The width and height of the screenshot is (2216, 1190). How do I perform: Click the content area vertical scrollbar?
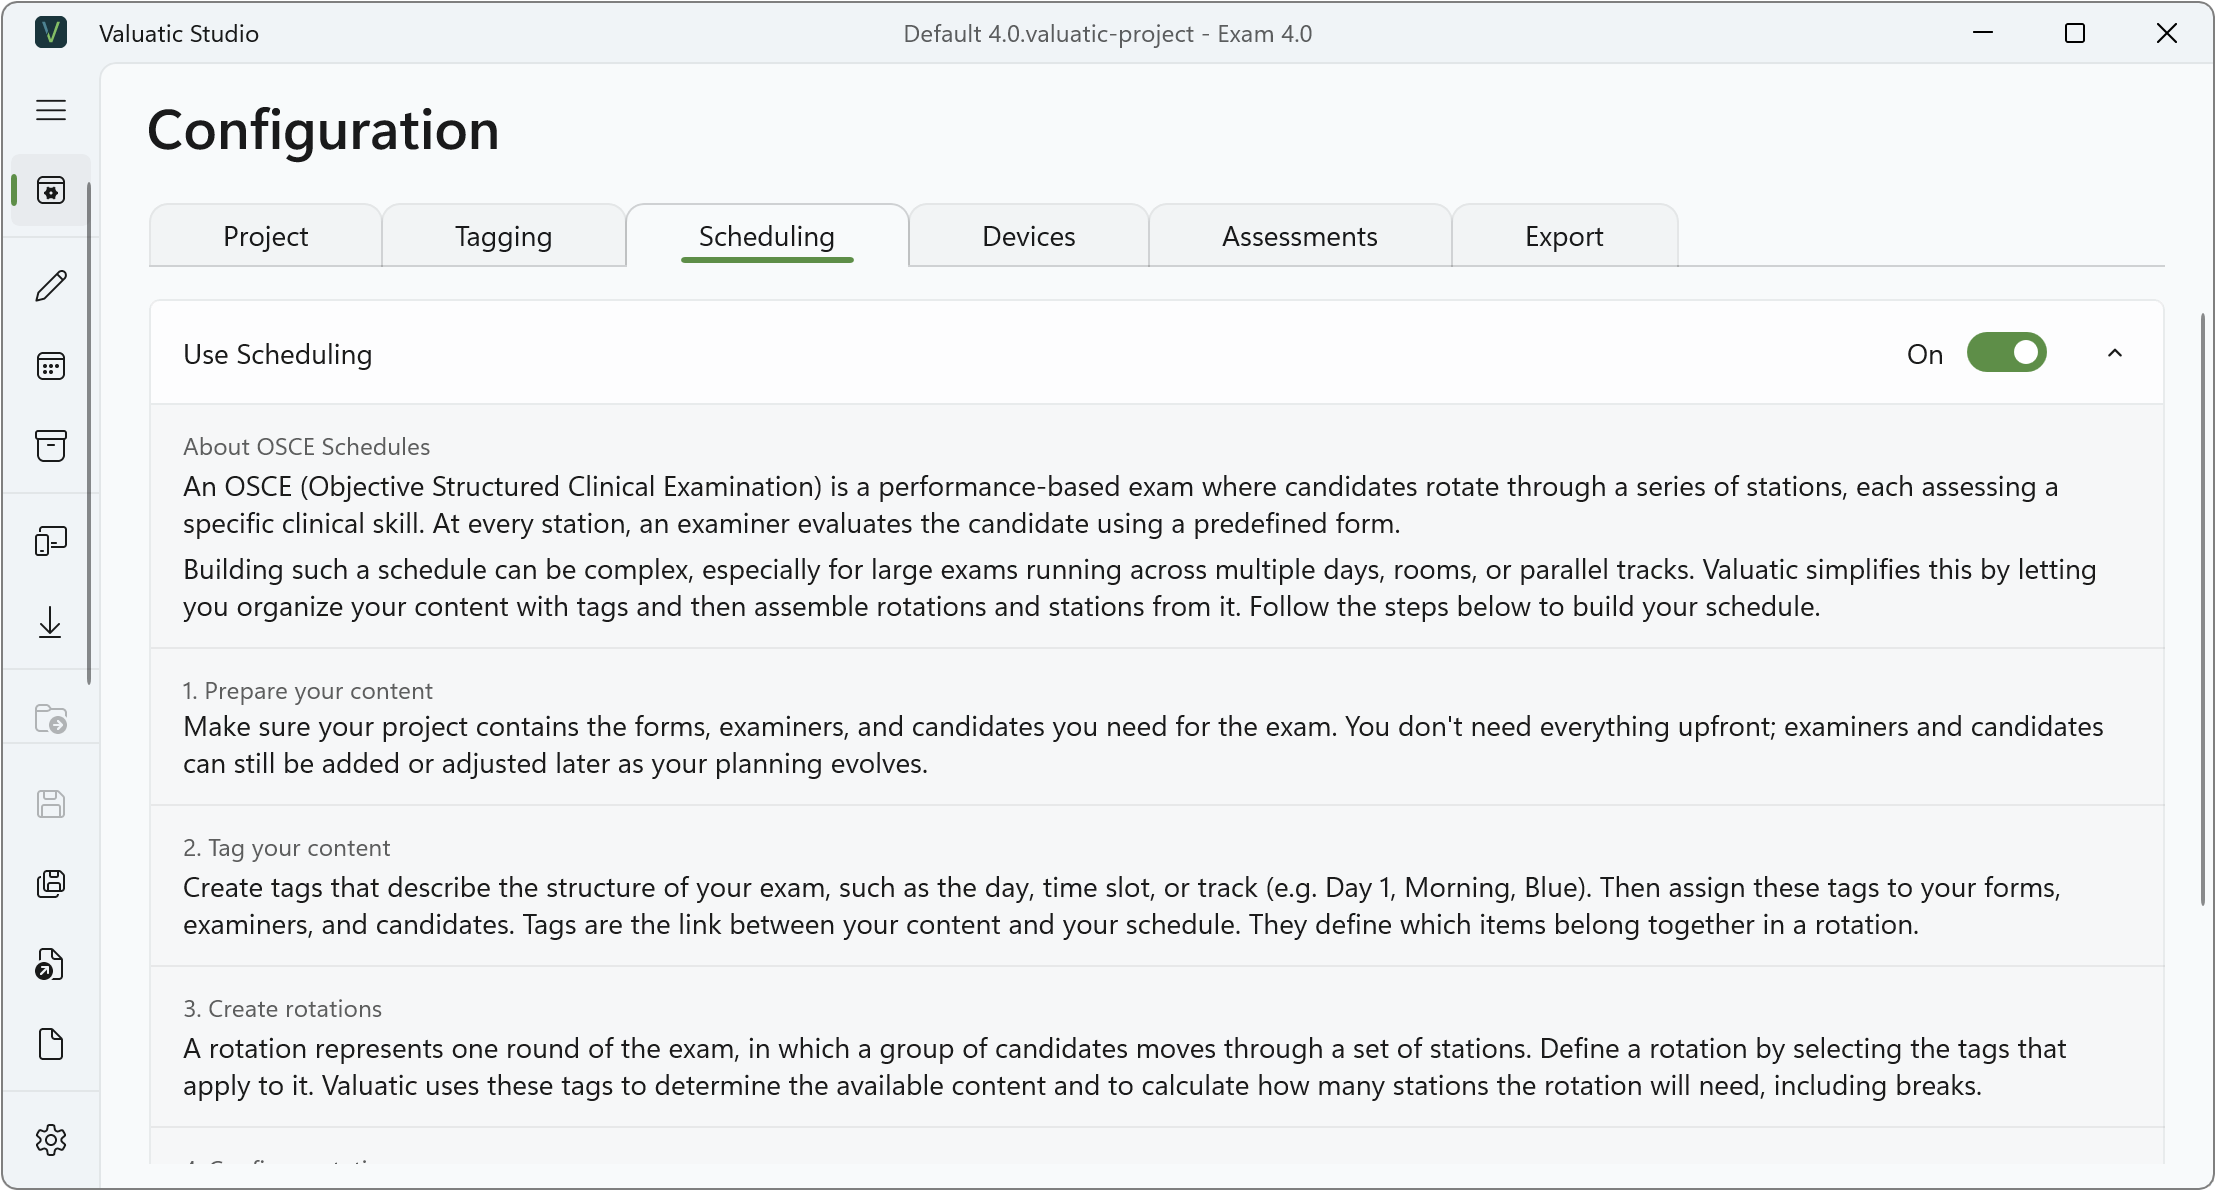2202,610
